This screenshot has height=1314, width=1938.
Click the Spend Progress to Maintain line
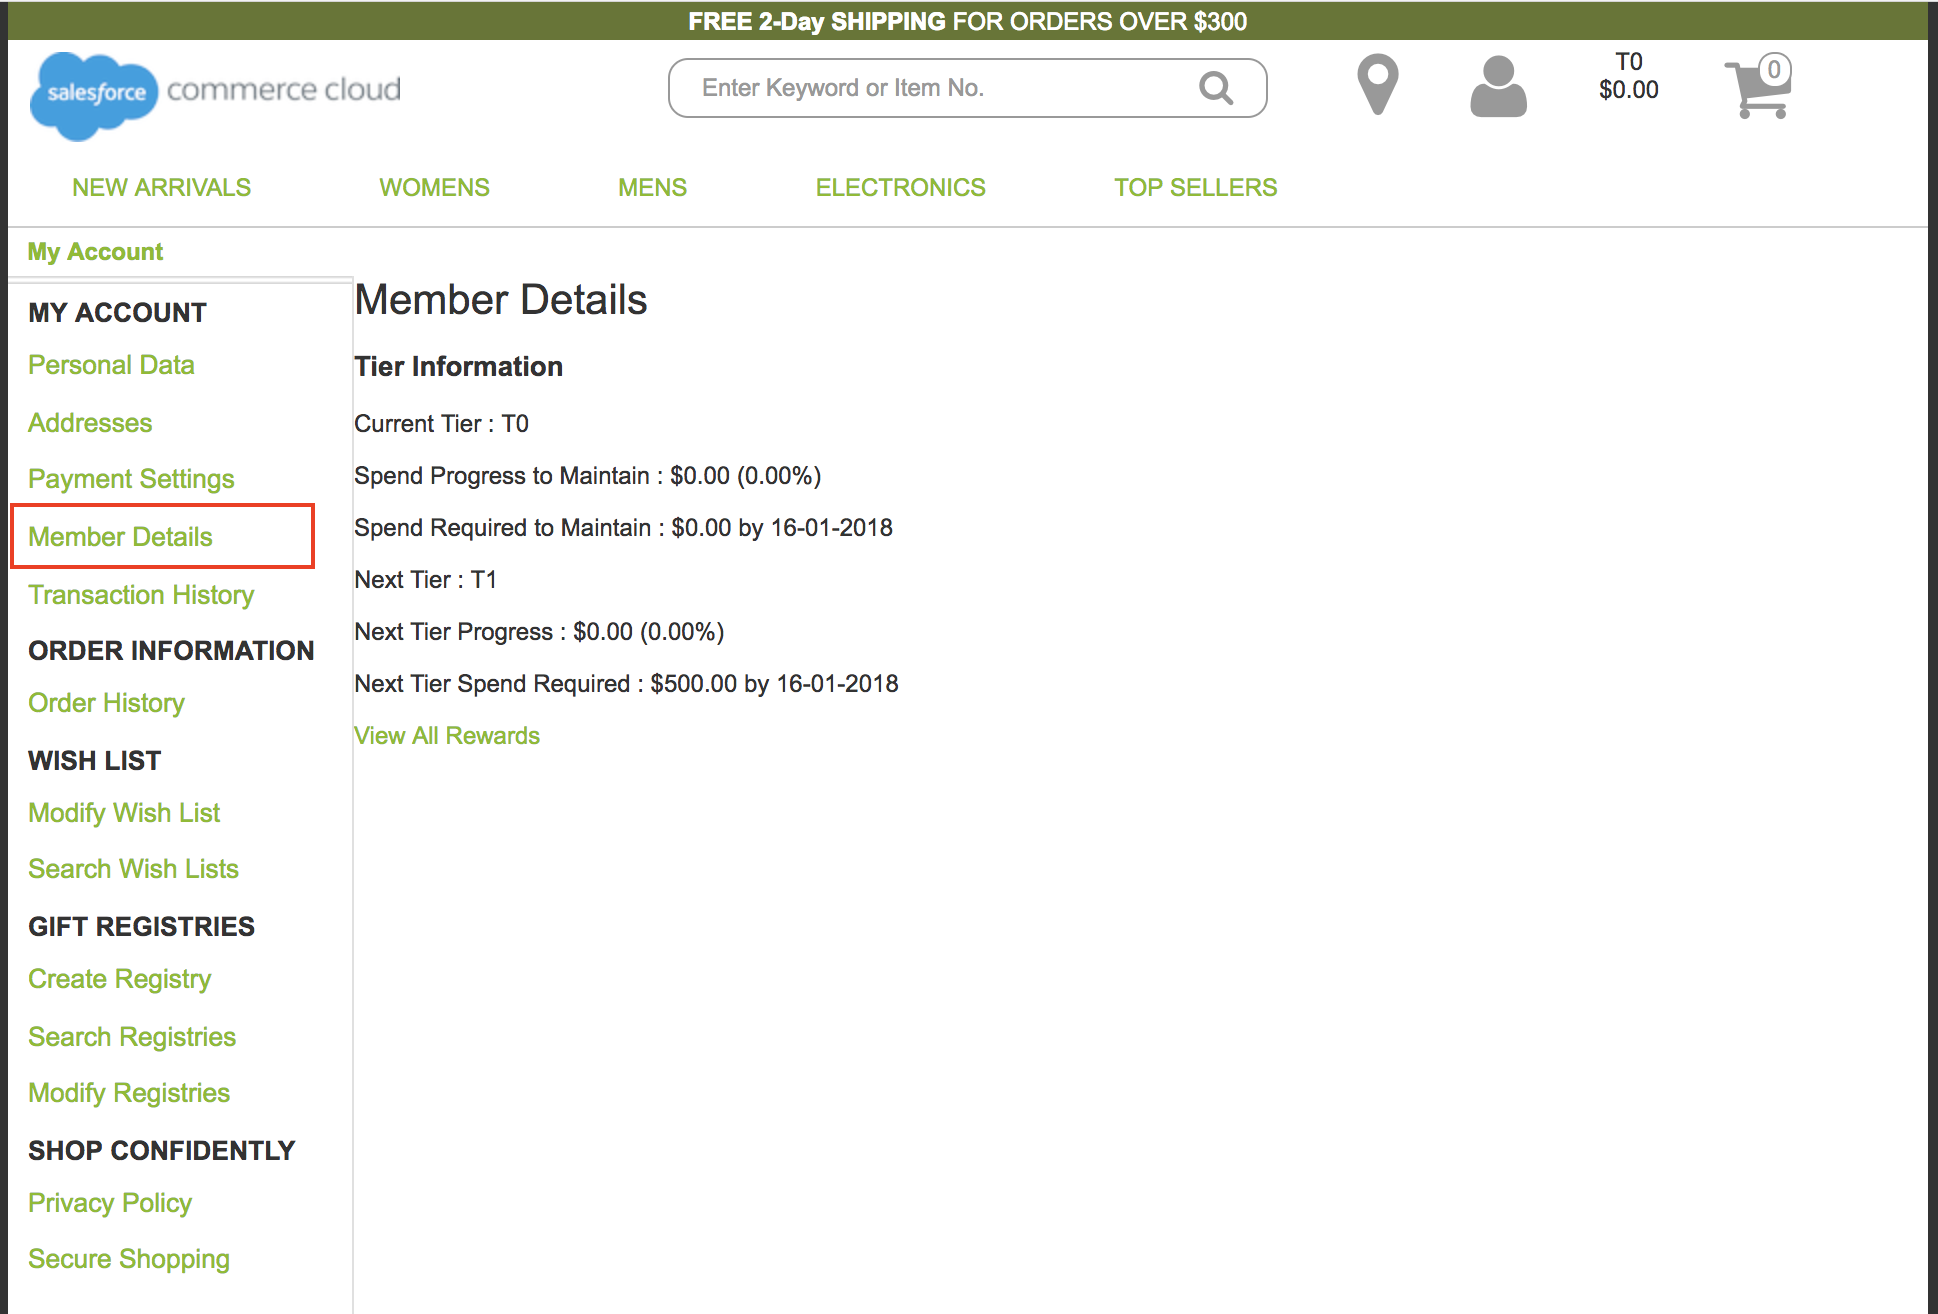tap(587, 476)
